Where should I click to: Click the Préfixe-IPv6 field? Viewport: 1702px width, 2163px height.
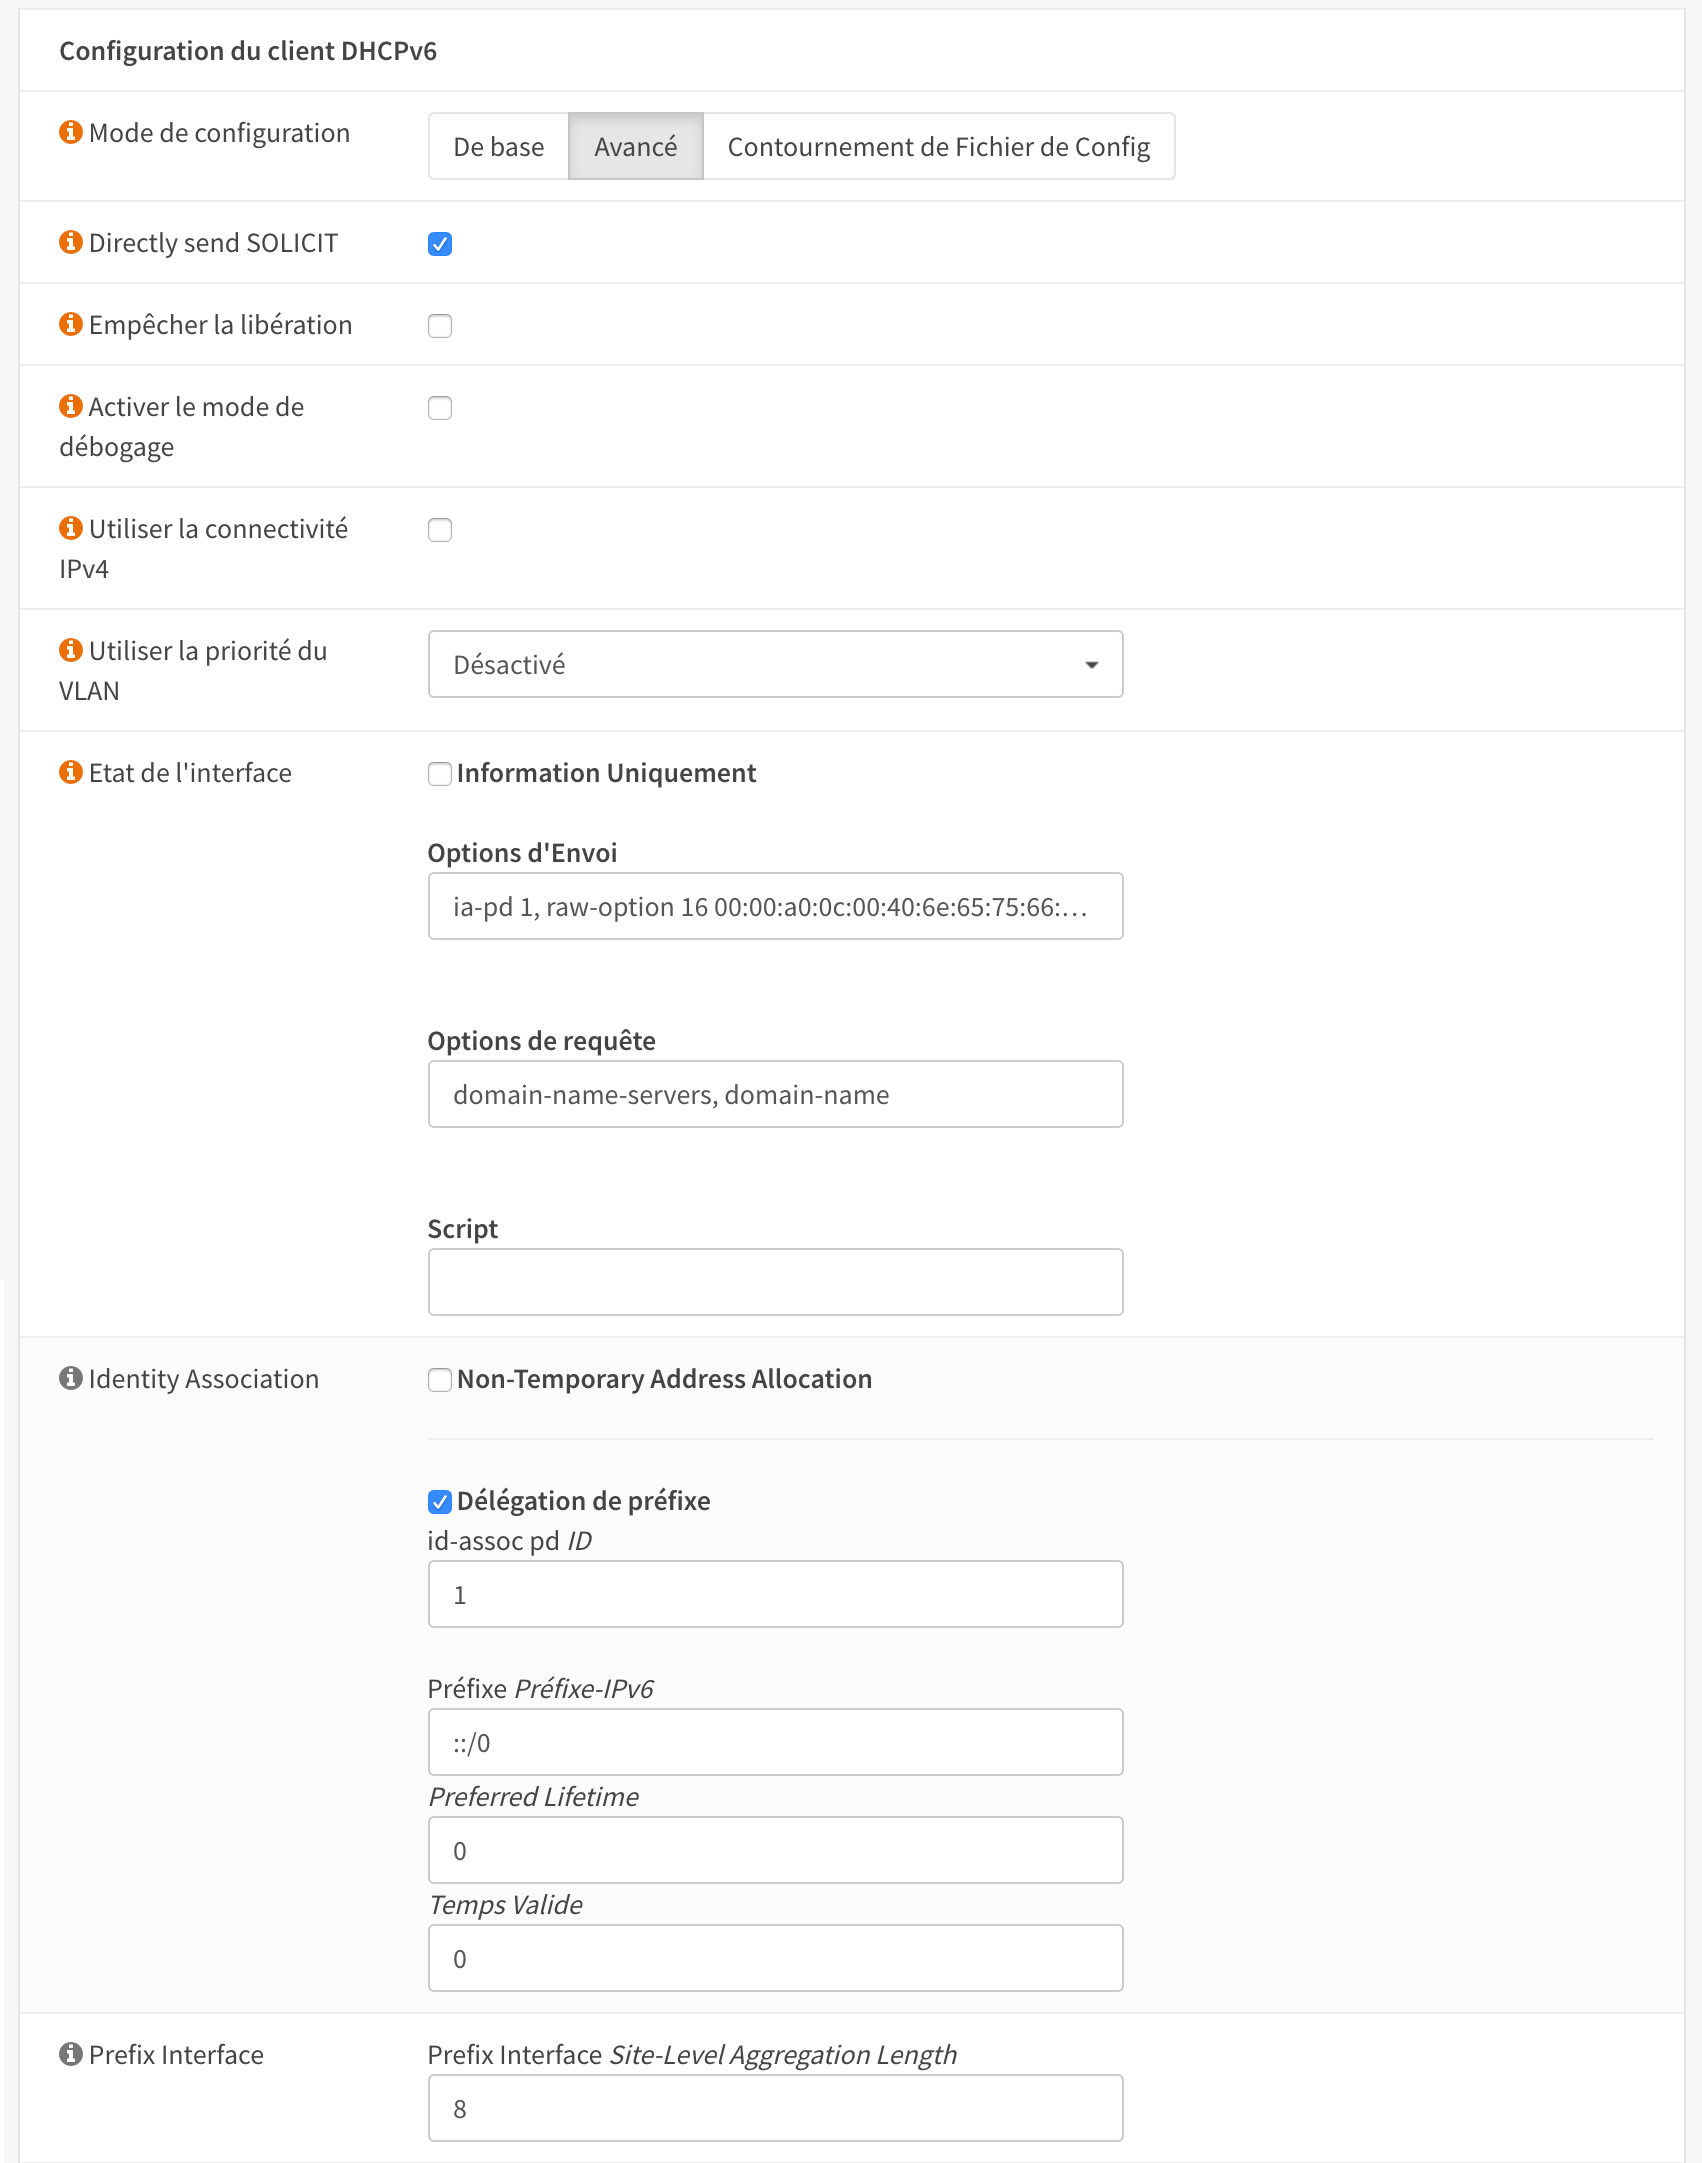click(775, 1742)
